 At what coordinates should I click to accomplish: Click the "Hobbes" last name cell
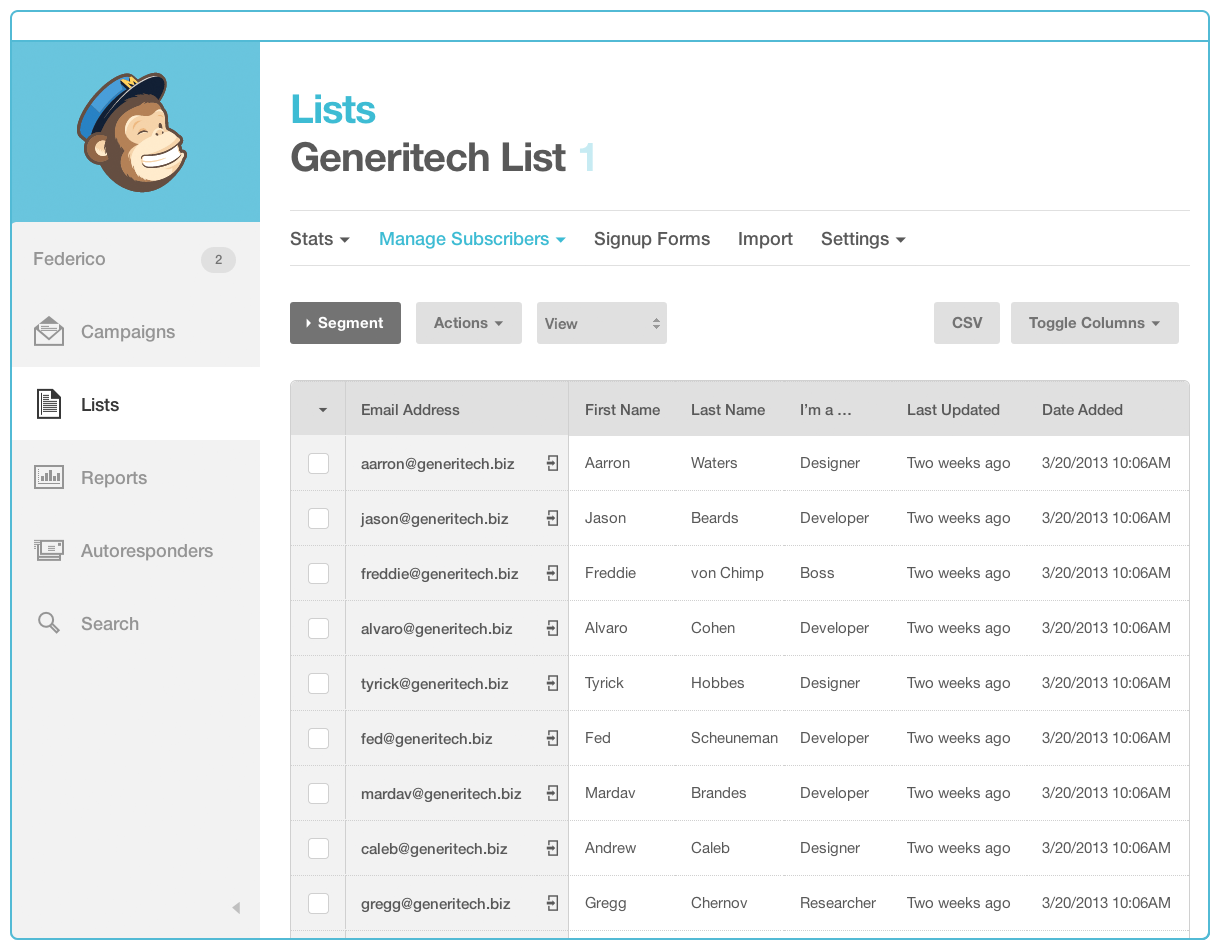click(718, 683)
